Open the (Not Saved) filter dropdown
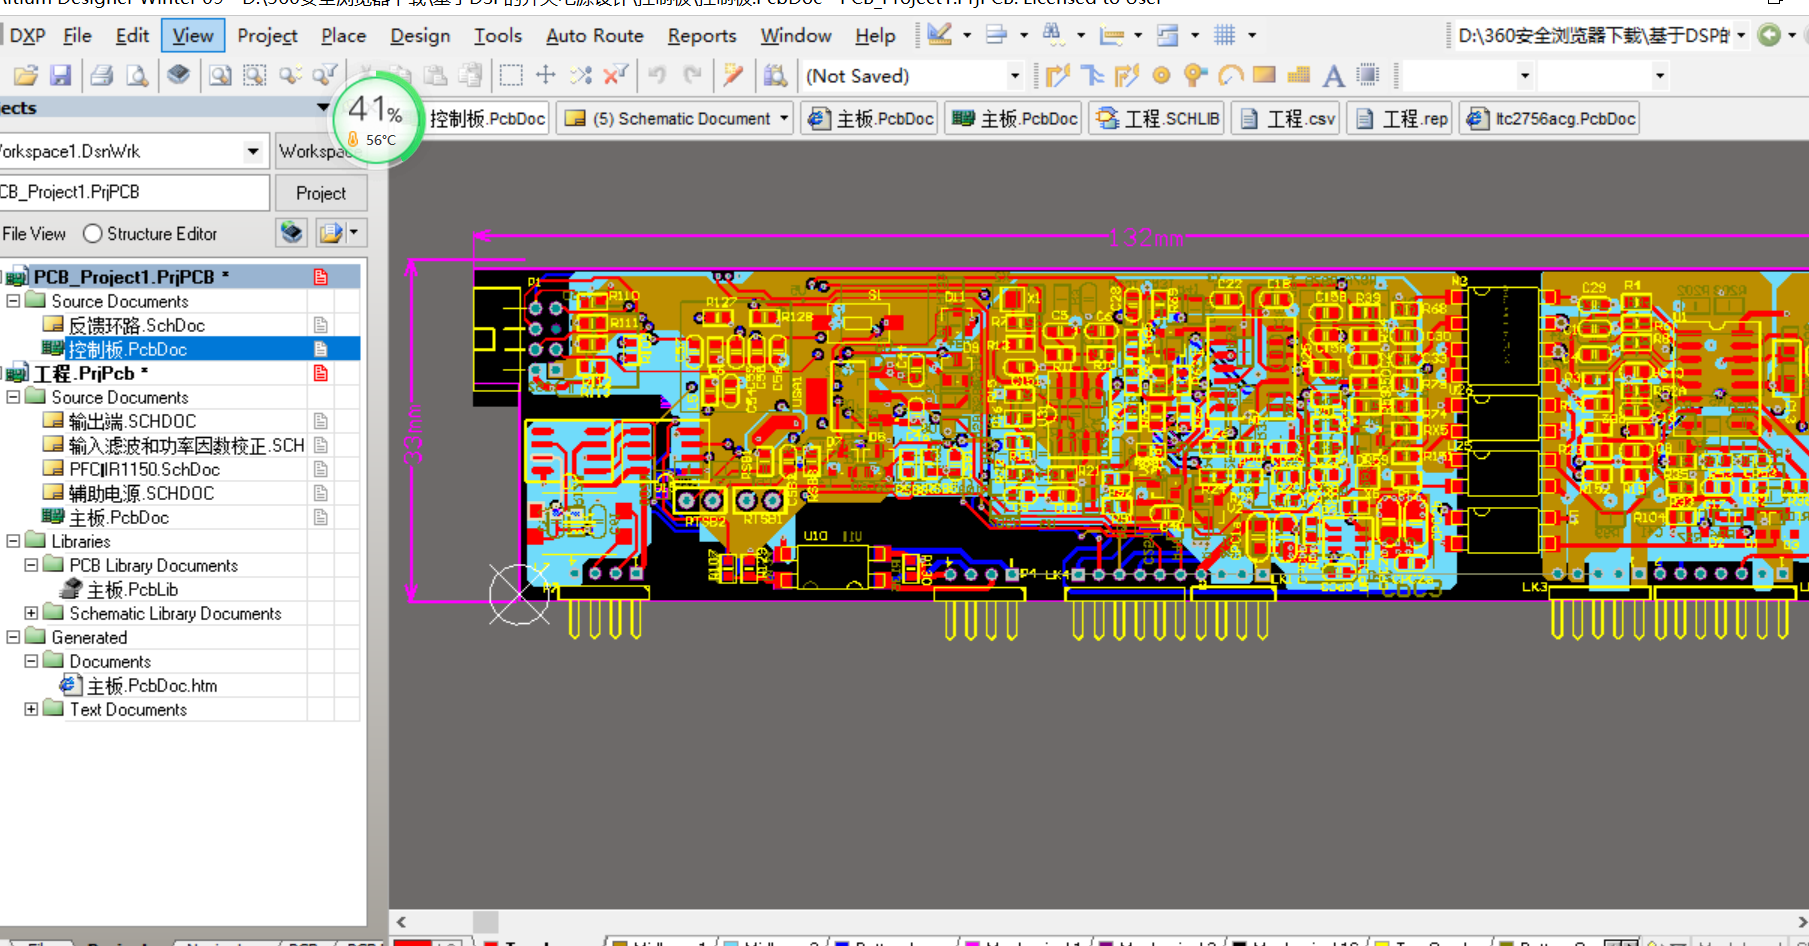1809x946 pixels. [1014, 75]
